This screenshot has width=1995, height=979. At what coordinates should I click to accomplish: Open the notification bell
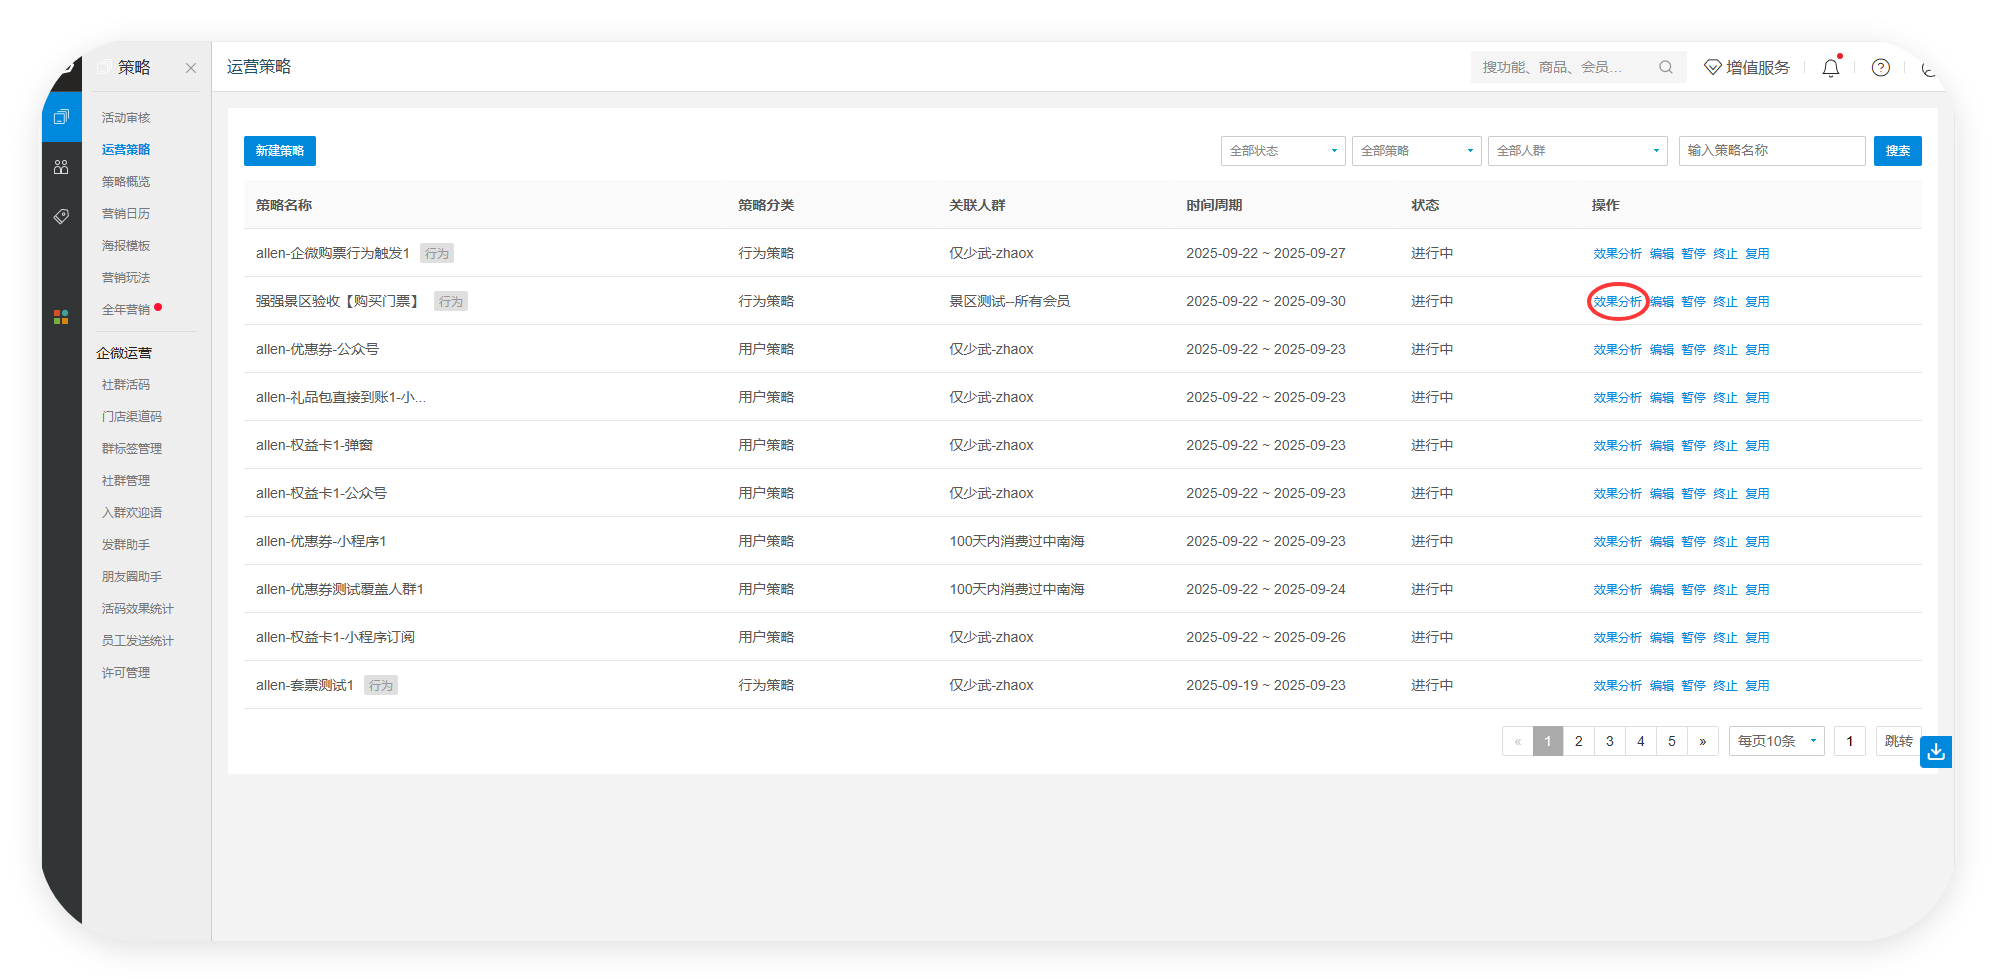pos(1830,68)
